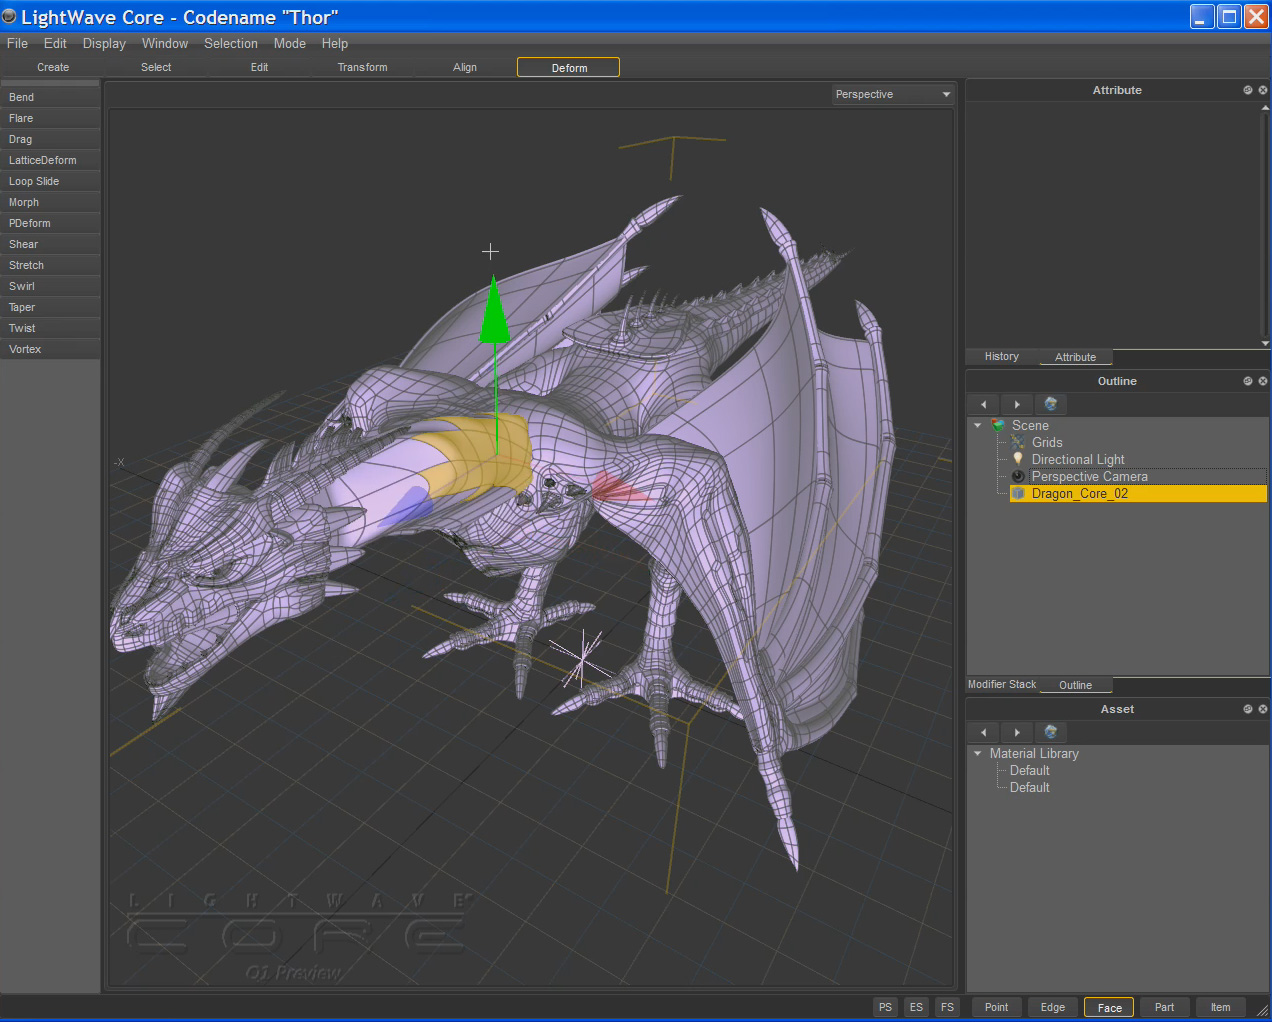
Task: Collapse the Scene tree node
Action: click(978, 425)
